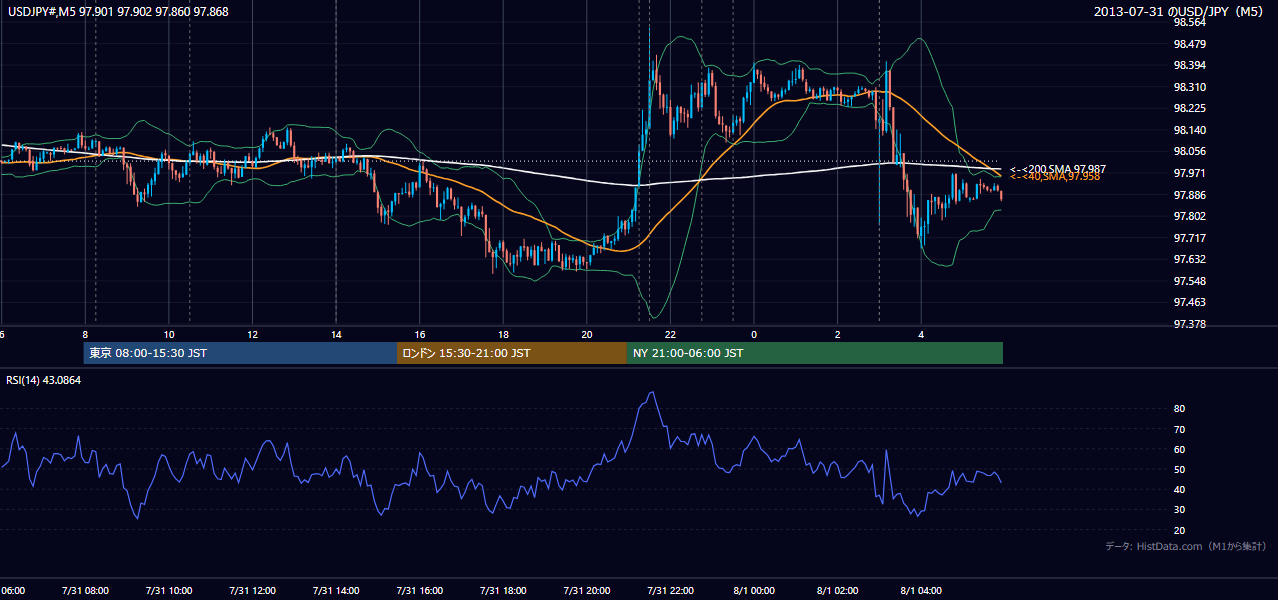Click the bottom time label 7/31 10:00
1278x600 pixels.
169,590
